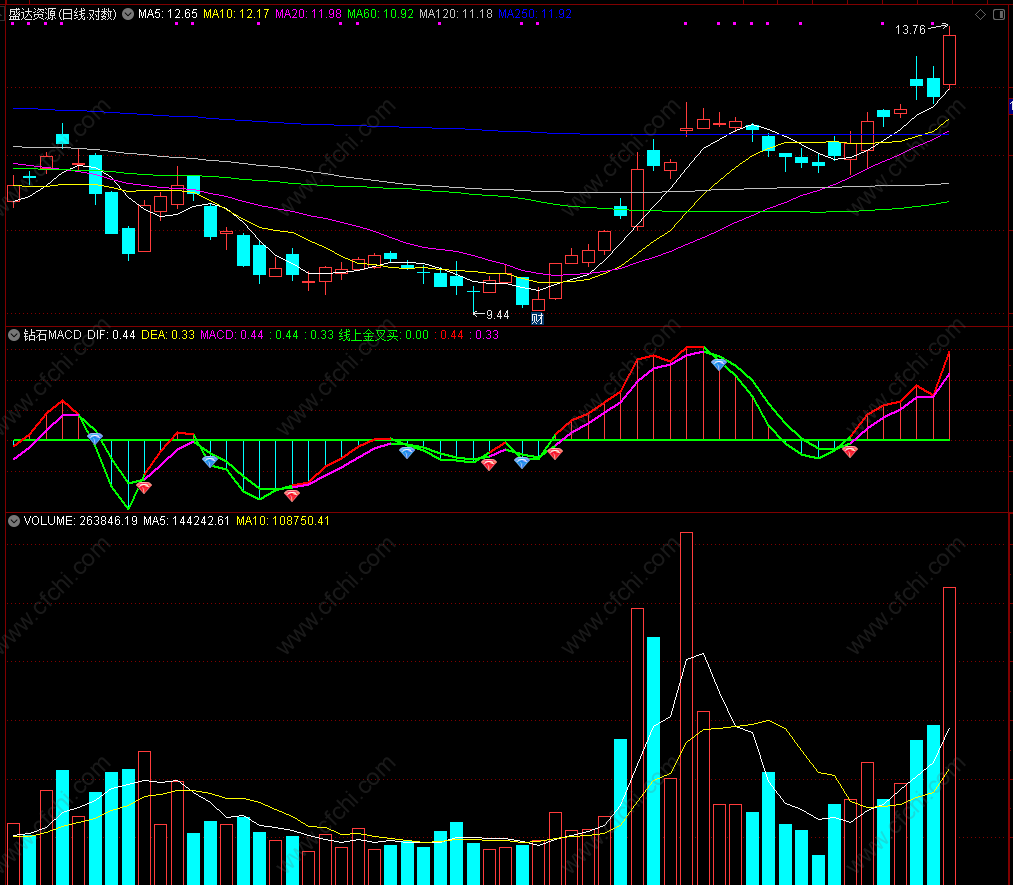Select the MA5: 12.65 label in price chart
This screenshot has width=1013, height=885.
(x=168, y=14)
